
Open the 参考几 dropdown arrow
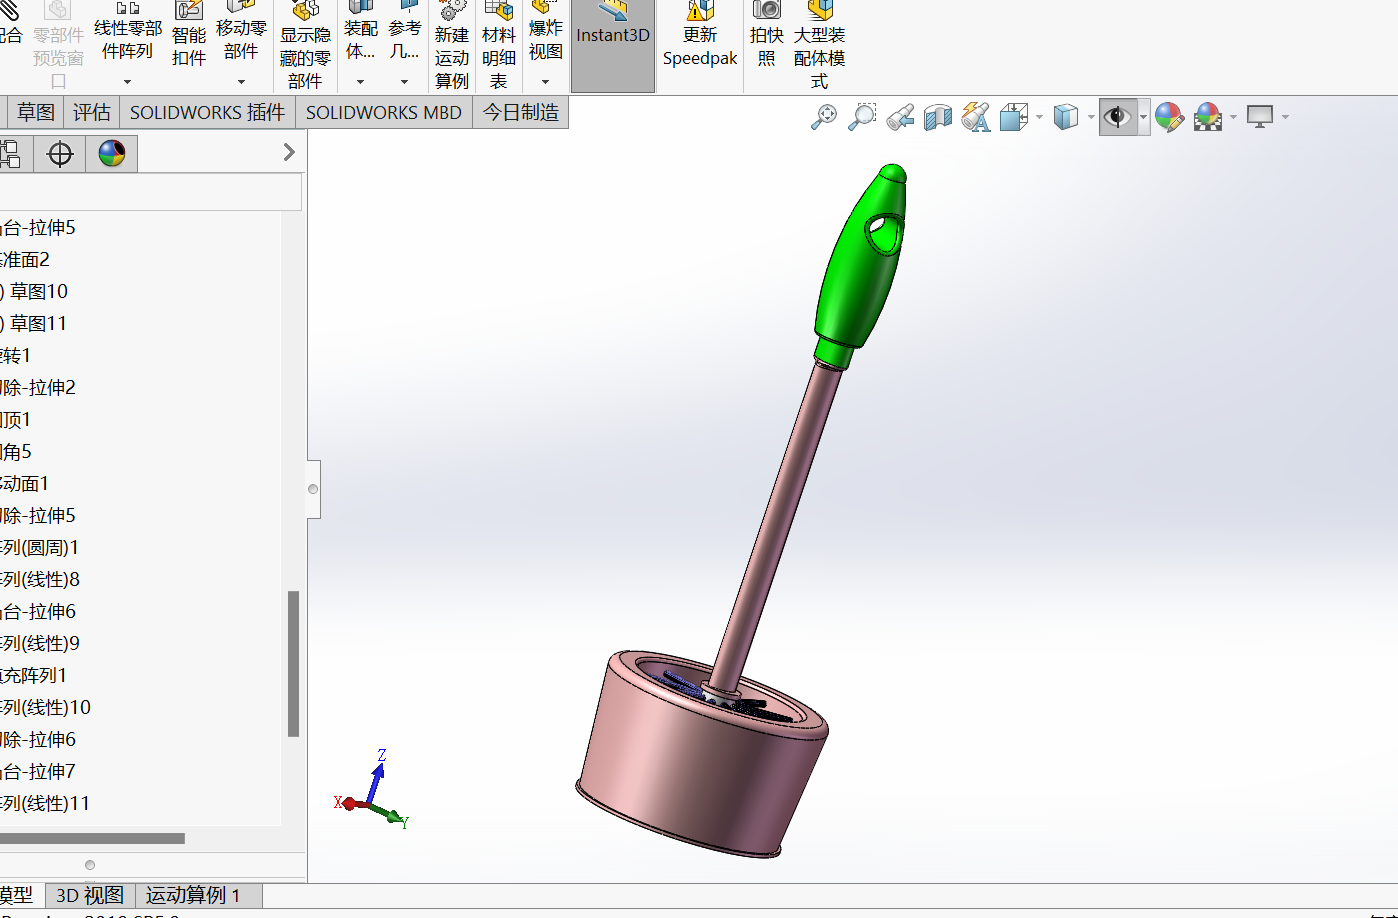(404, 82)
